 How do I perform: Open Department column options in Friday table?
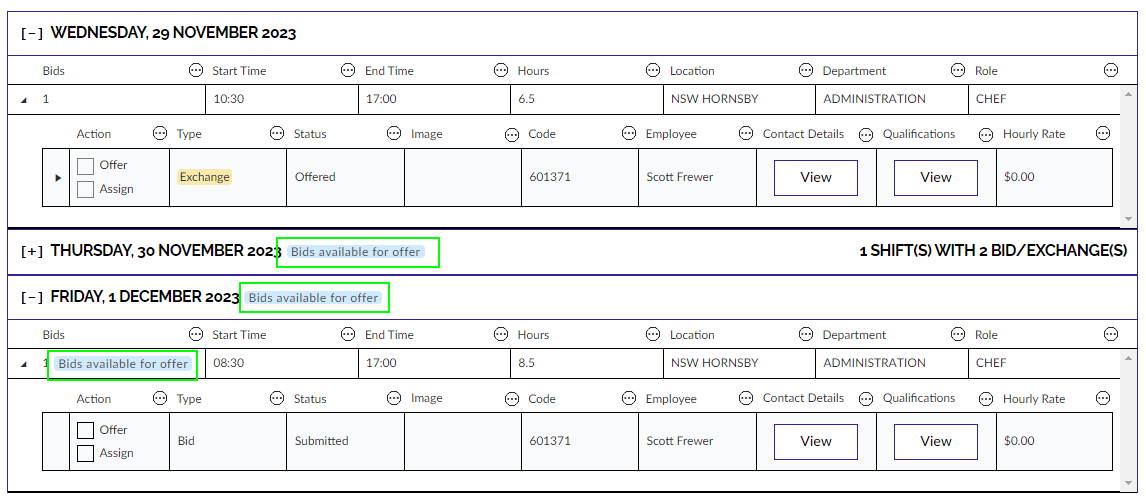(x=959, y=335)
